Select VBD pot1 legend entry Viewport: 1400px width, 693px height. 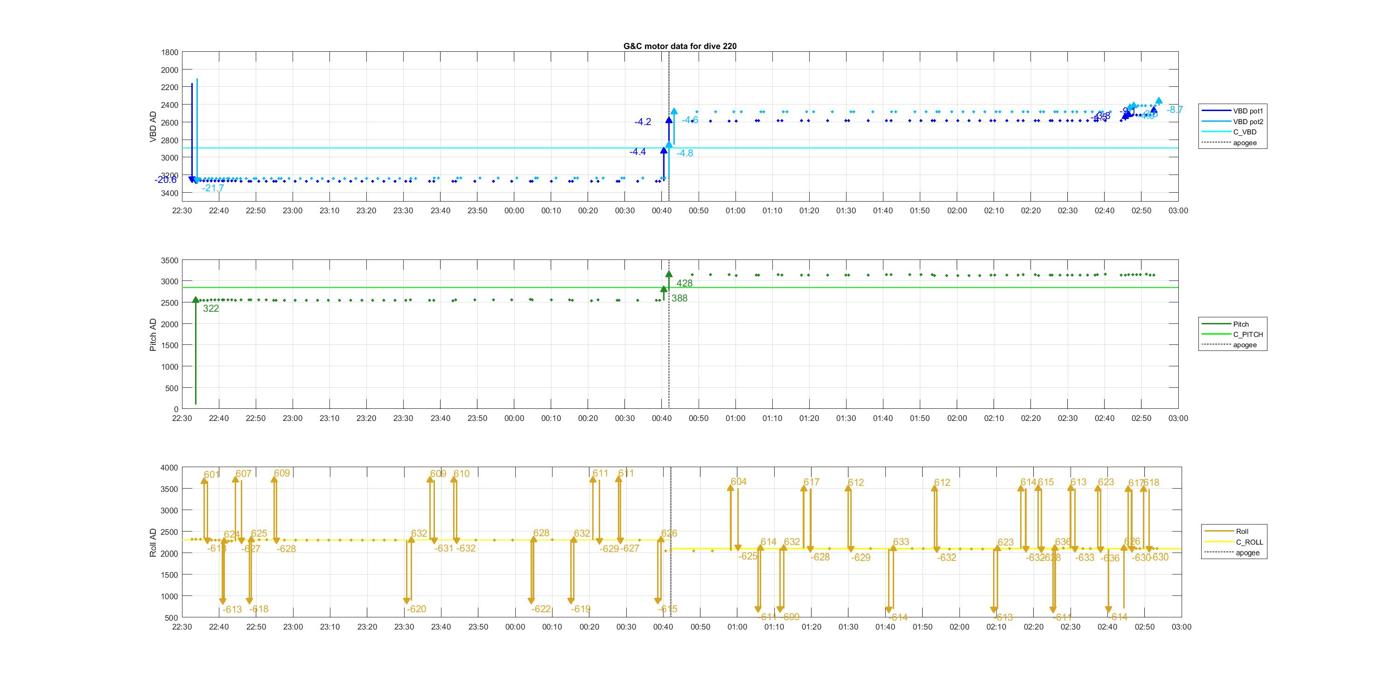pyautogui.click(x=1235, y=111)
